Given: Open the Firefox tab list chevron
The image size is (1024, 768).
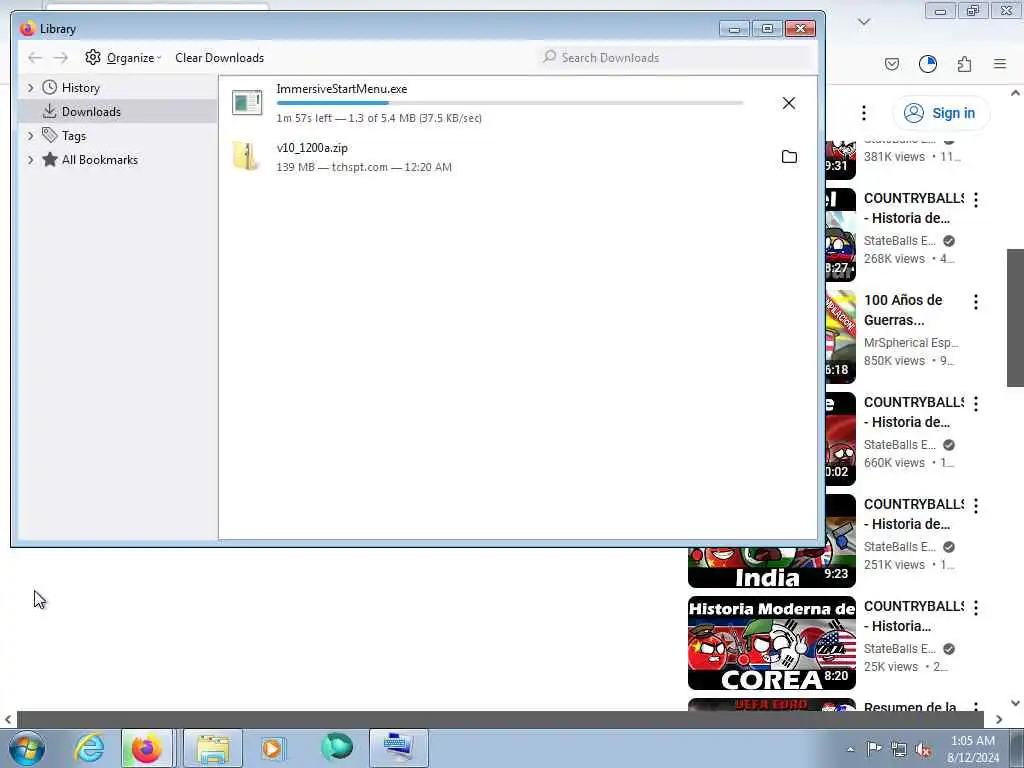Looking at the screenshot, I should click(864, 22).
